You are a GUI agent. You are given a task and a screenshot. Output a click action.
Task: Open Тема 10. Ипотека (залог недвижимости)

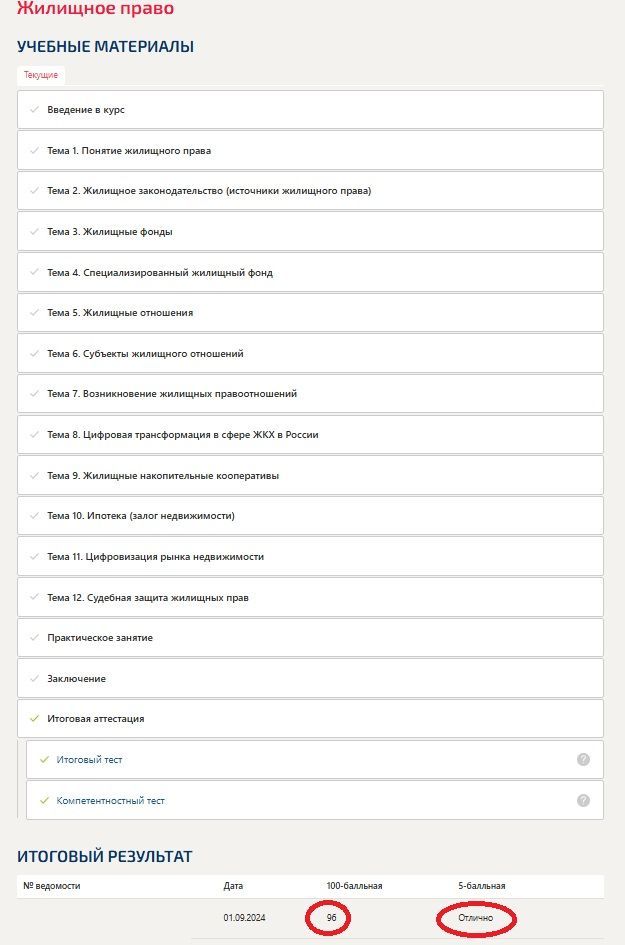(x=310, y=516)
